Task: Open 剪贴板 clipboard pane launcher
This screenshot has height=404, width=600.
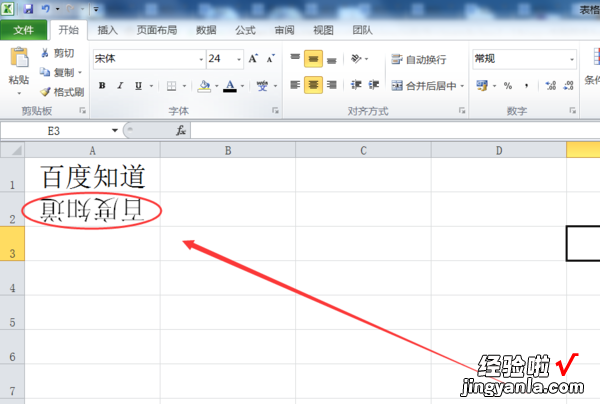Action: (x=82, y=111)
